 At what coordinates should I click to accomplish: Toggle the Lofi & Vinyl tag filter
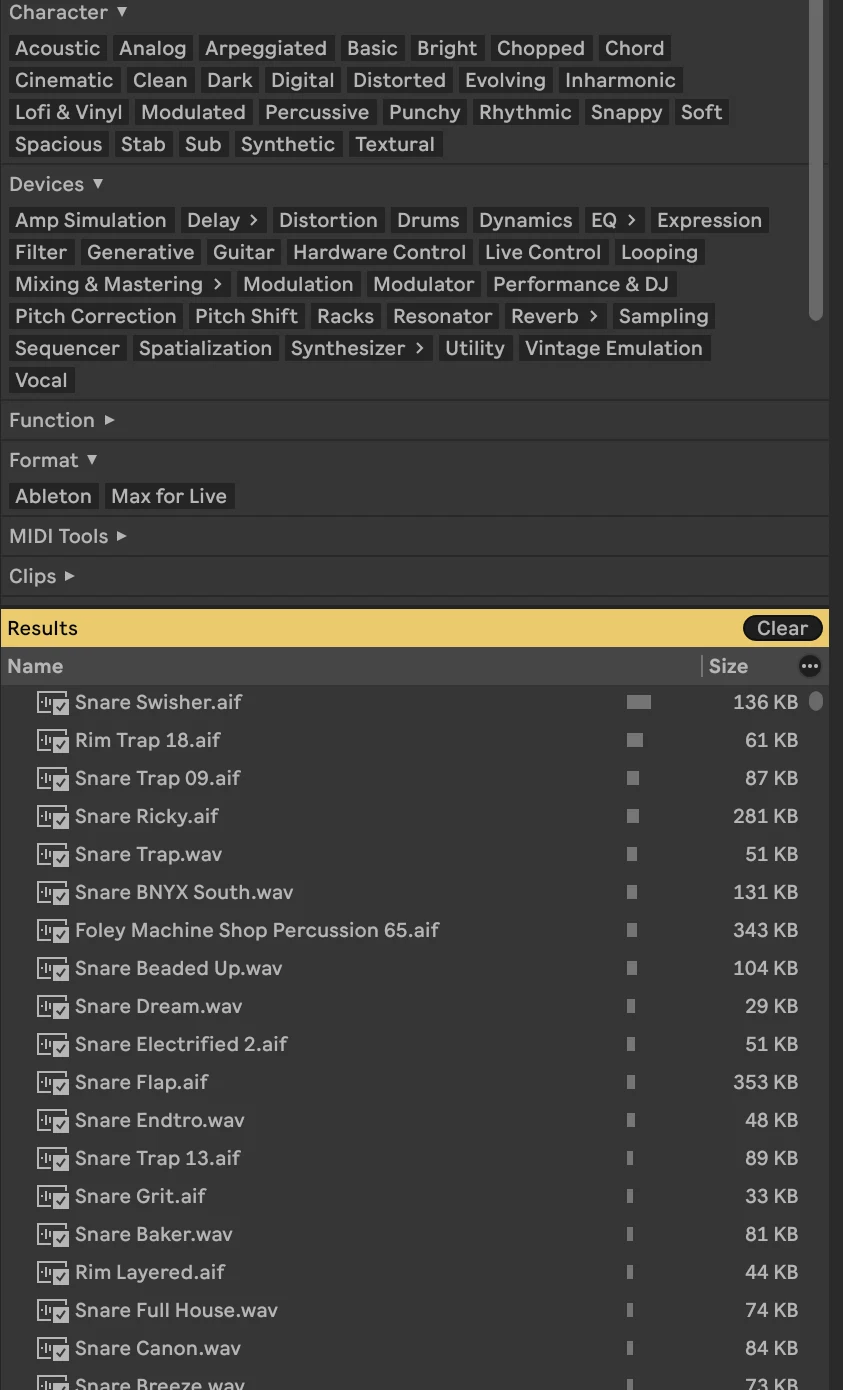69,112
